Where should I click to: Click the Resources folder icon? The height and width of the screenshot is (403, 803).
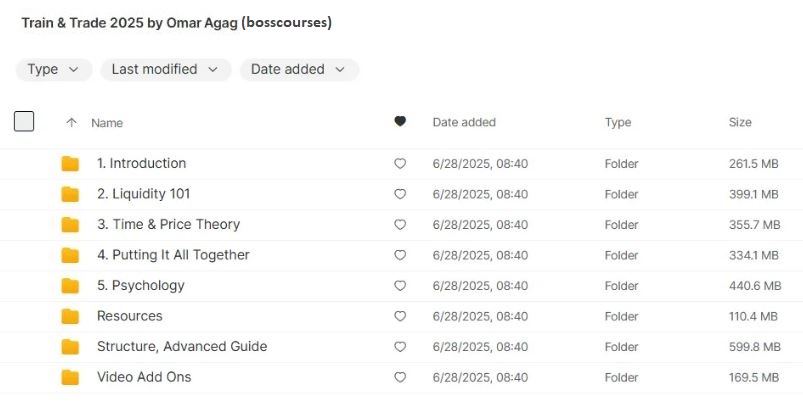pyautogui.click(x=70, y=316)
